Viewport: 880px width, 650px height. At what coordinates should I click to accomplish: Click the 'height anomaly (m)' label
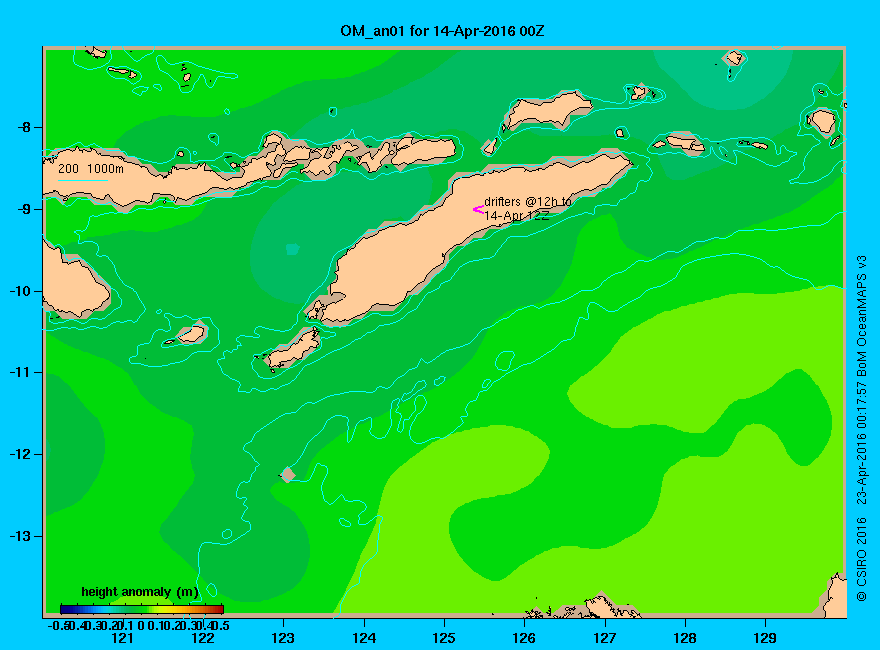coord(140,592)
